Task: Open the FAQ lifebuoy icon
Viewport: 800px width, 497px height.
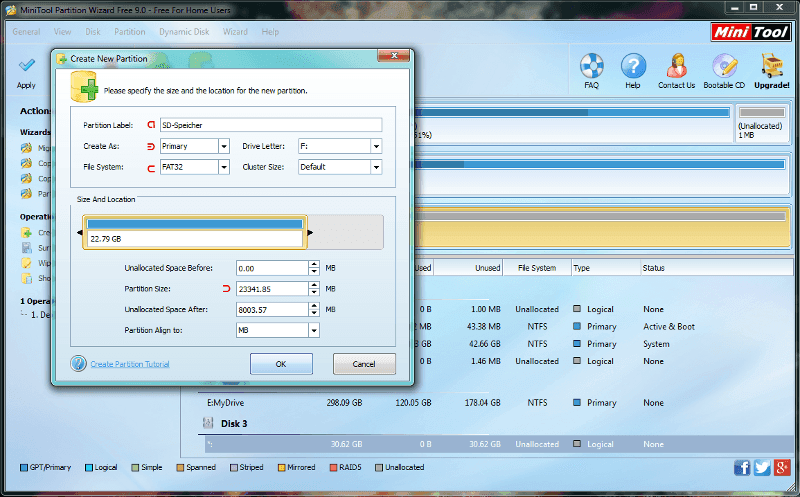Action: (591, 66)
